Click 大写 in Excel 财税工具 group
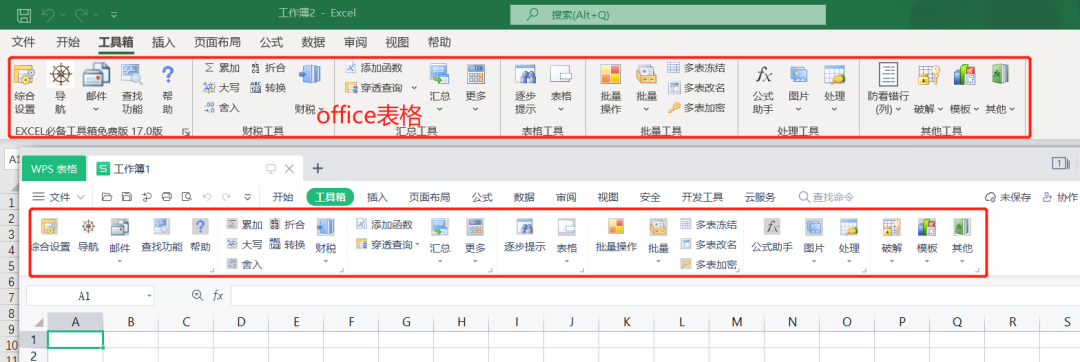The width and height of the screenshot is (1080, 362). [222, 87]
